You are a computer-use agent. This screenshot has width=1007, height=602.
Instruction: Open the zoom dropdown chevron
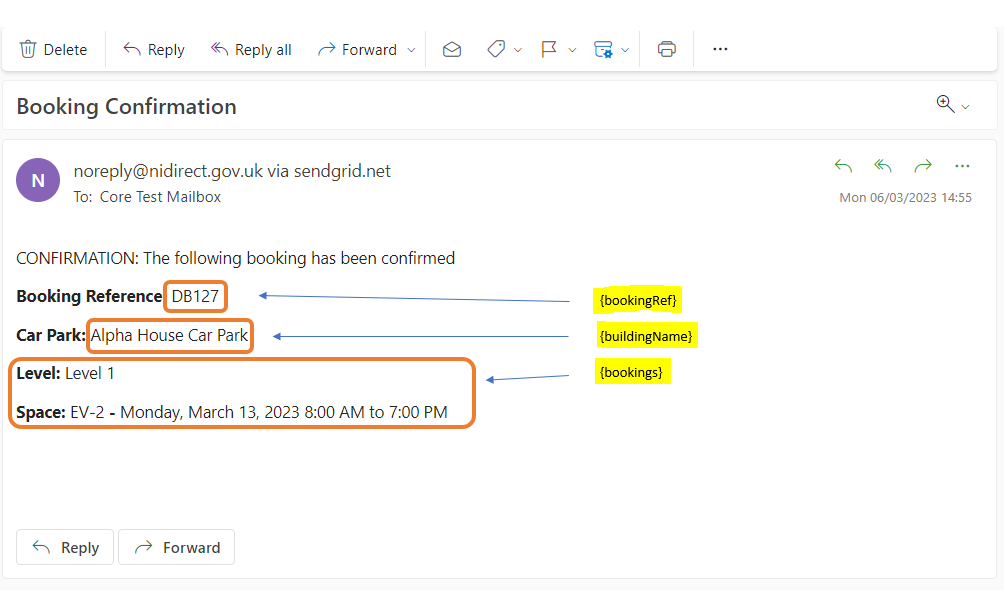965,107
